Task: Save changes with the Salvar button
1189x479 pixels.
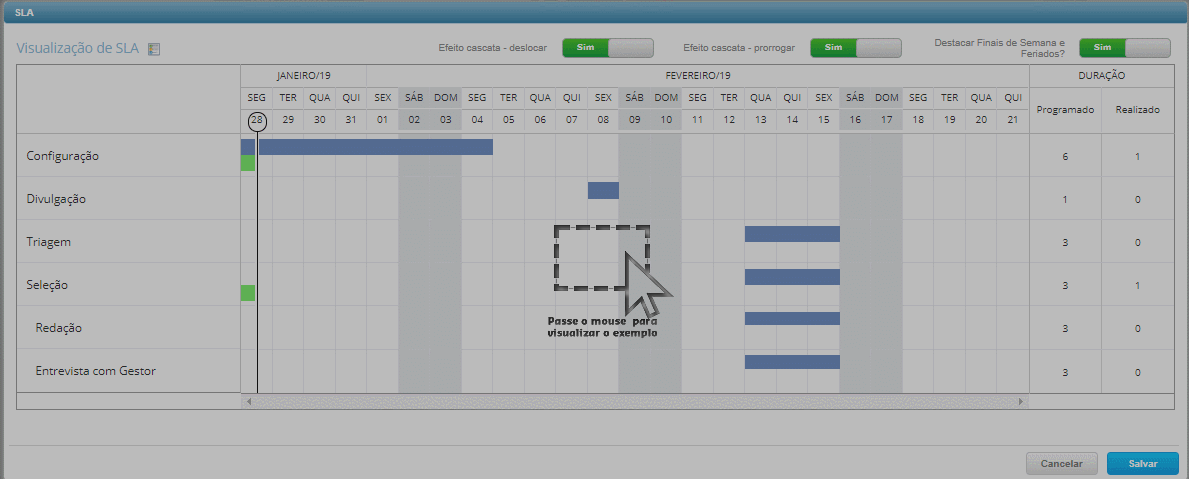Action: point(1143,464)
